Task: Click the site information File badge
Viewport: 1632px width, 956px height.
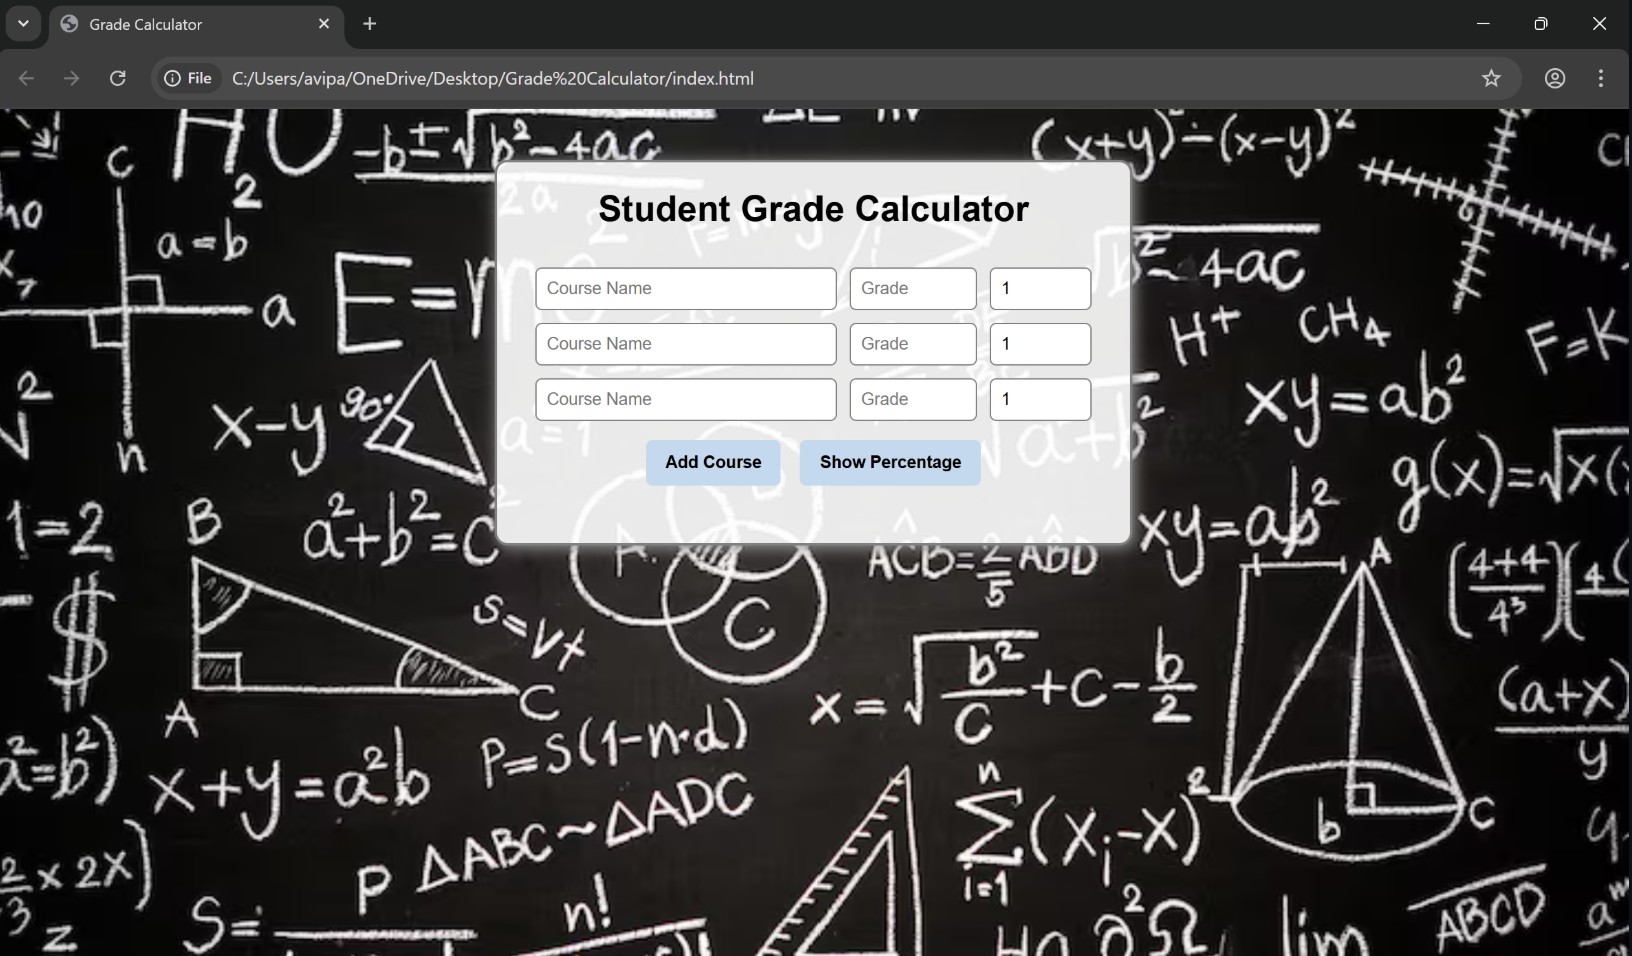Action: 188,78
